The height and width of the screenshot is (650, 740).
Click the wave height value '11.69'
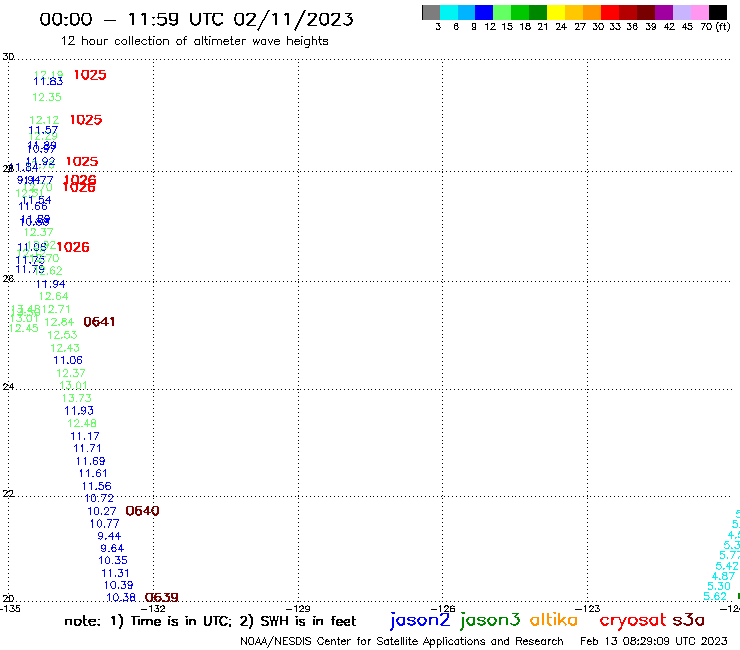91,461
